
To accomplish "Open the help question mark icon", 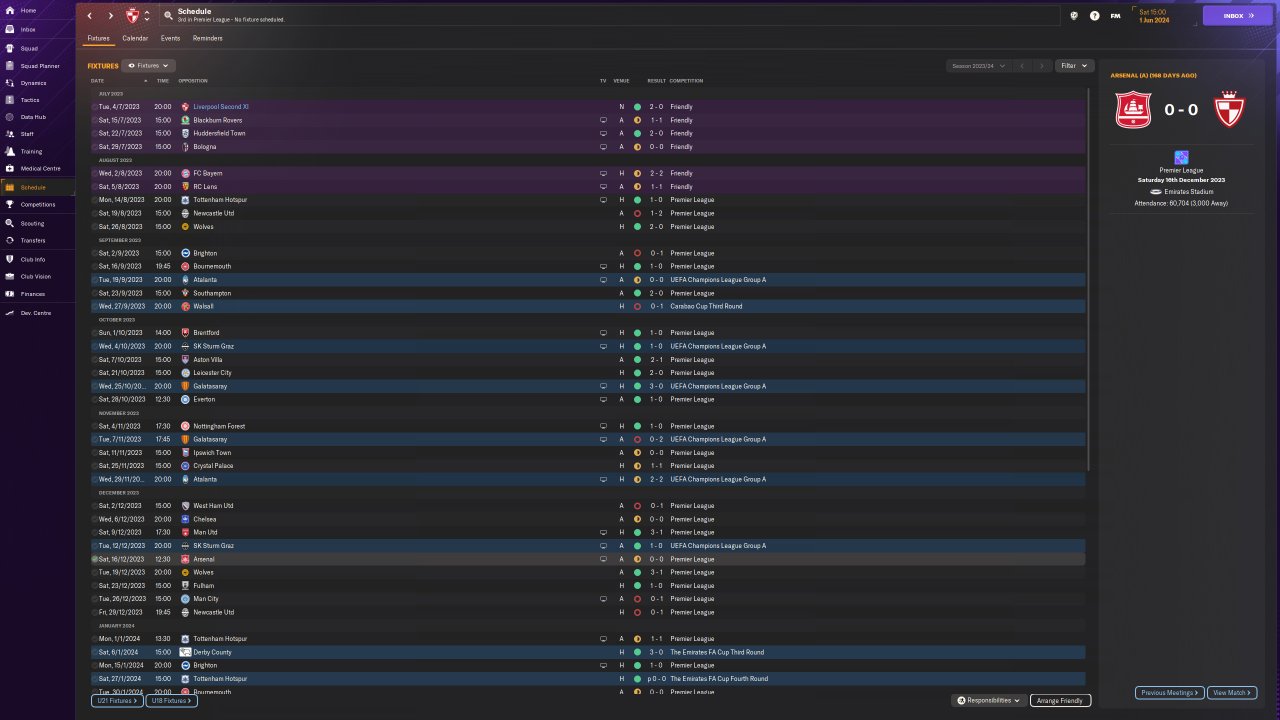I will pyautogui.click(x=1095, y=16).
